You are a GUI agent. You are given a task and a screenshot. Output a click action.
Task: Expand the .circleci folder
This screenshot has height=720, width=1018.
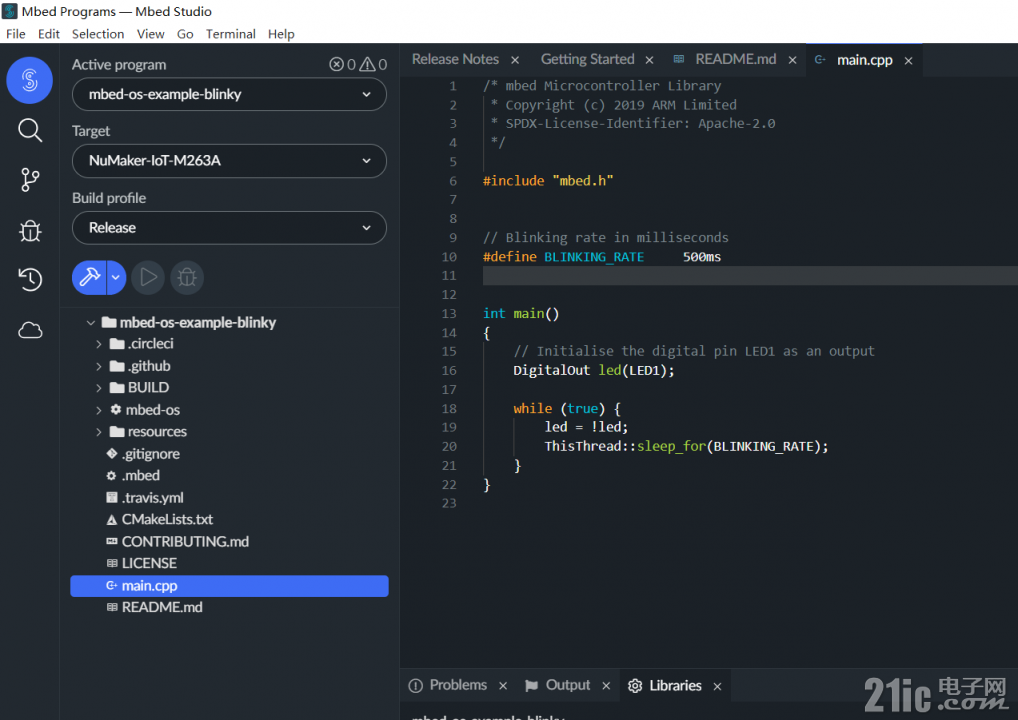coord(99,344)
